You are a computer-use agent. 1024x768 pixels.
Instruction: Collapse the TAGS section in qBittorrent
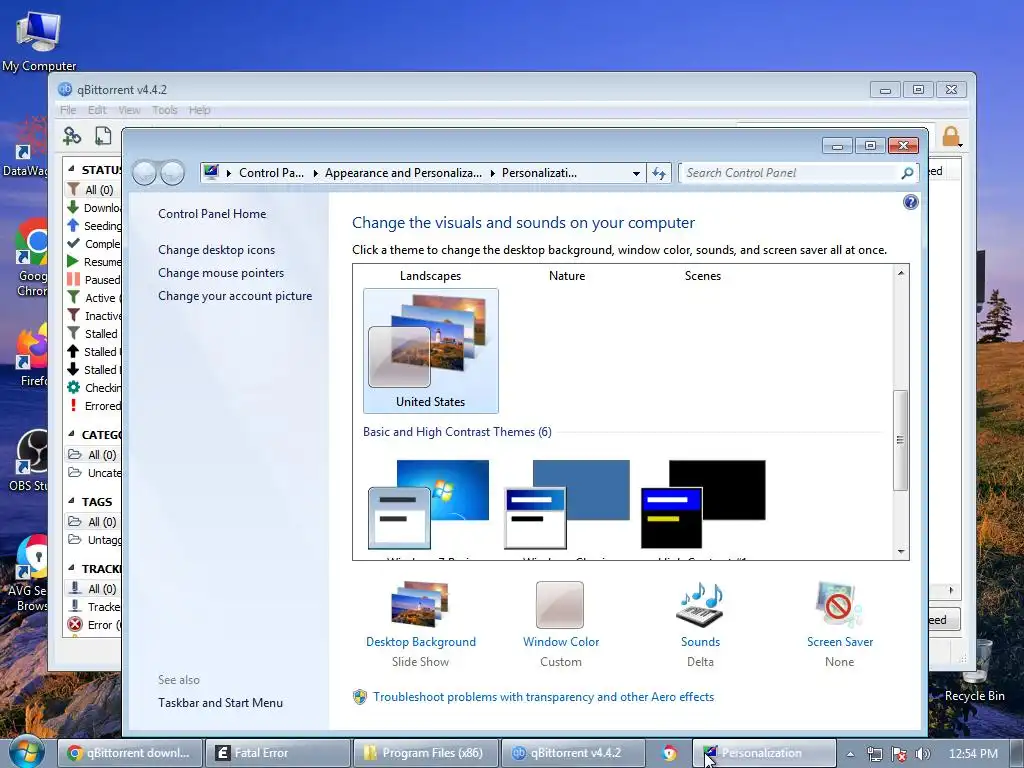[71, 501]
